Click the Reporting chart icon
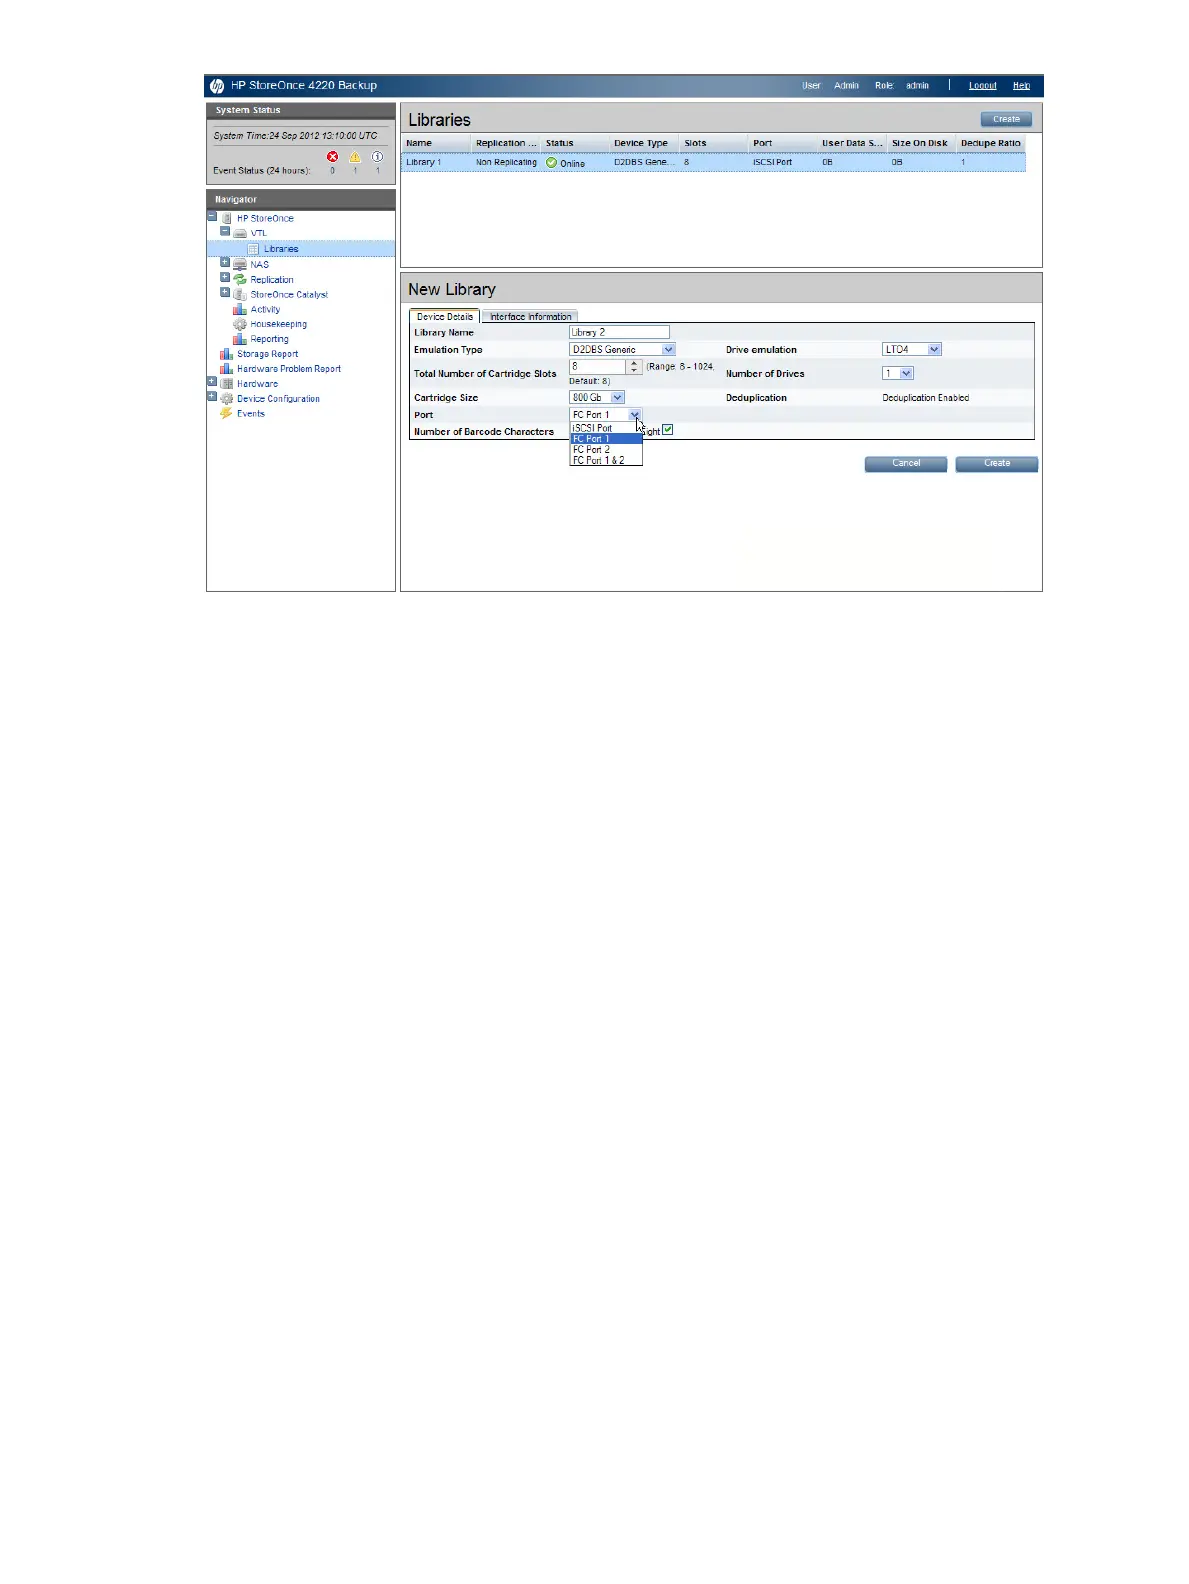The width and height of the screenshot is (1189, 1584). pyautogui.click(x=240, y=339)
